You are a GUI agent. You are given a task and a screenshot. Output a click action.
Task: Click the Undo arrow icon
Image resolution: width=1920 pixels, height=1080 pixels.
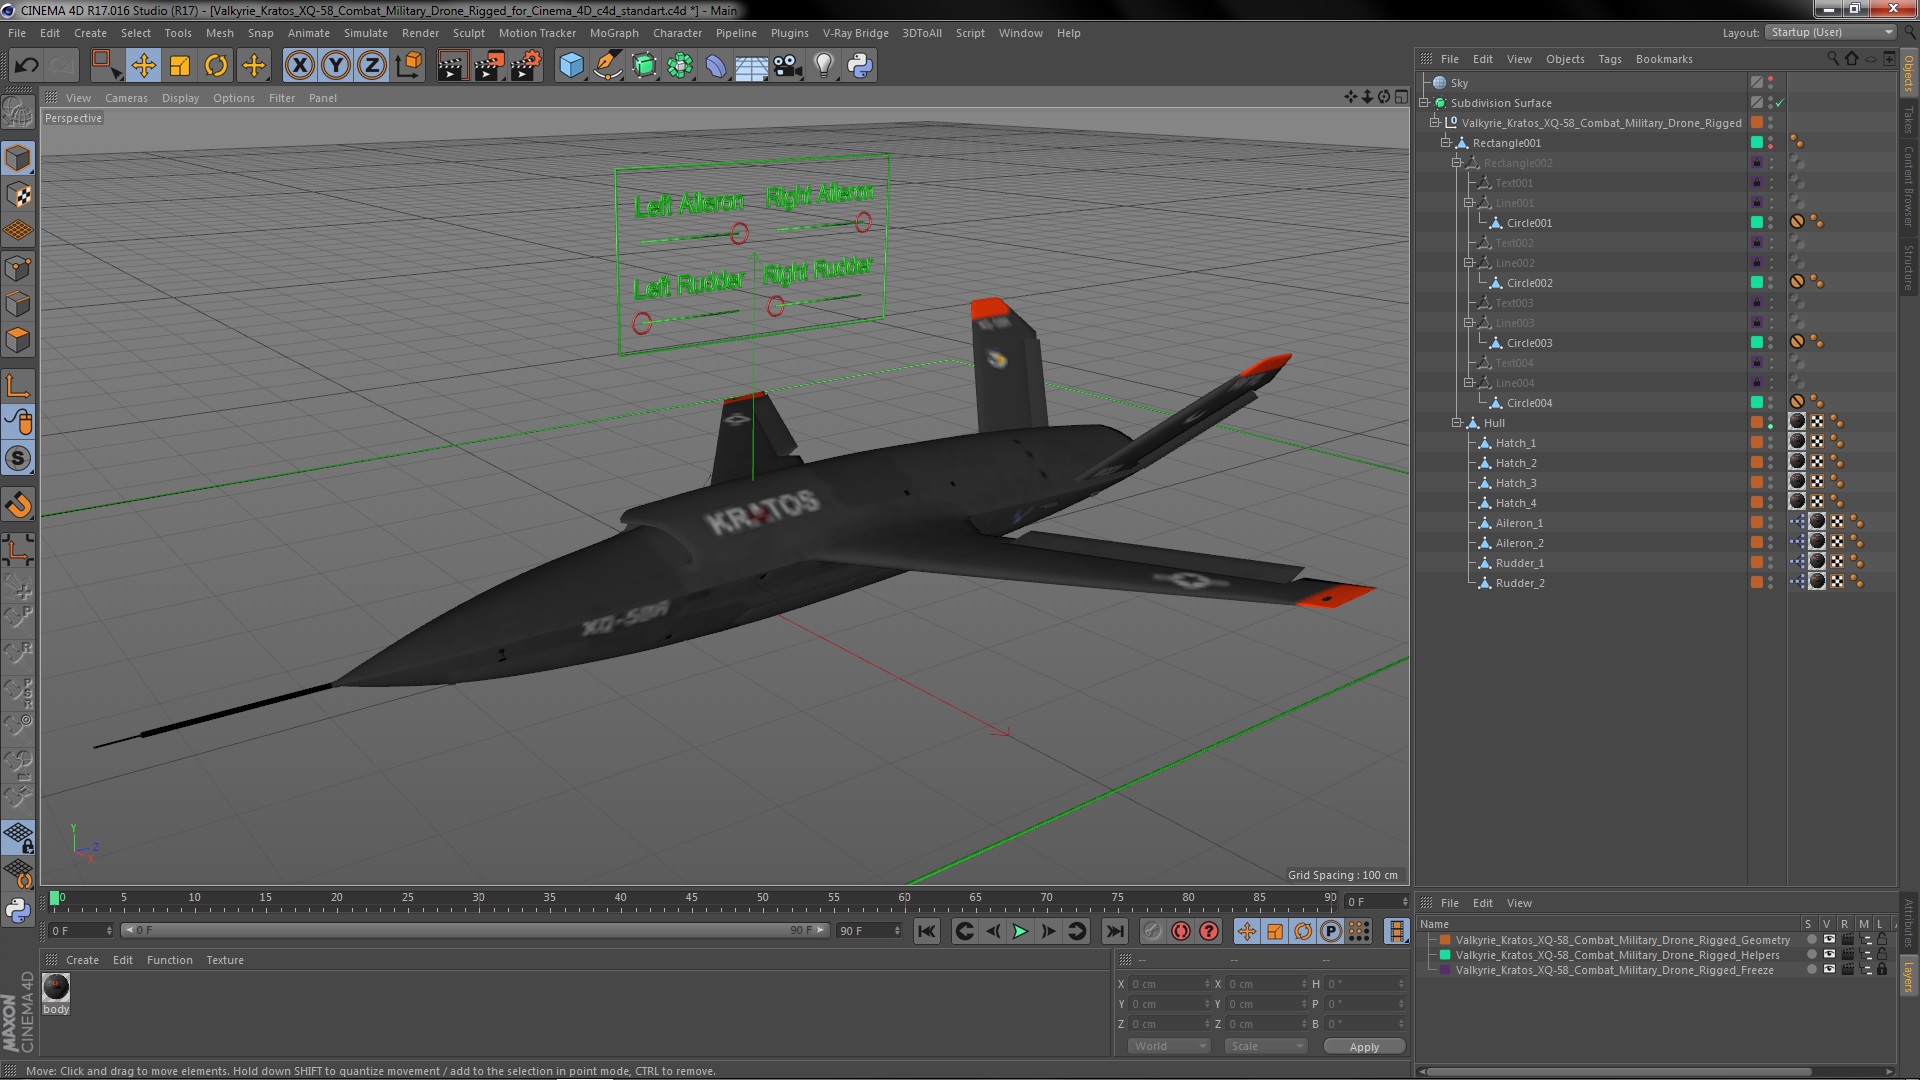[x=27, y=66]
